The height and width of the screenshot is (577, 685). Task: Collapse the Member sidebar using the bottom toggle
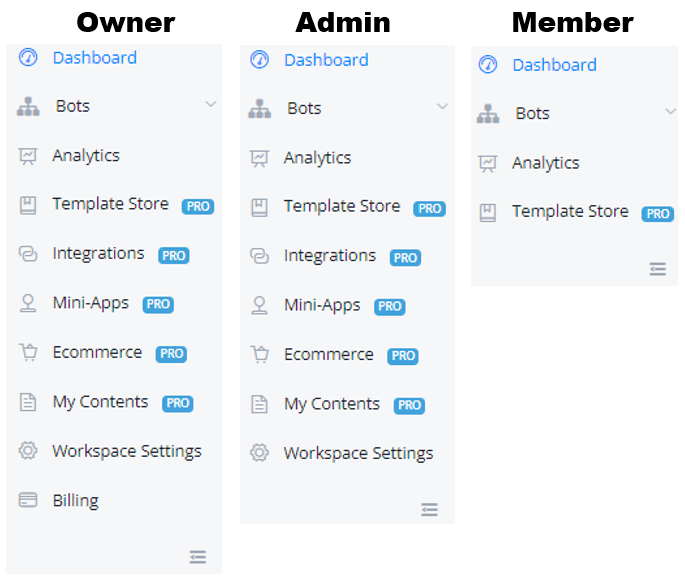click(x=658, y=269)
